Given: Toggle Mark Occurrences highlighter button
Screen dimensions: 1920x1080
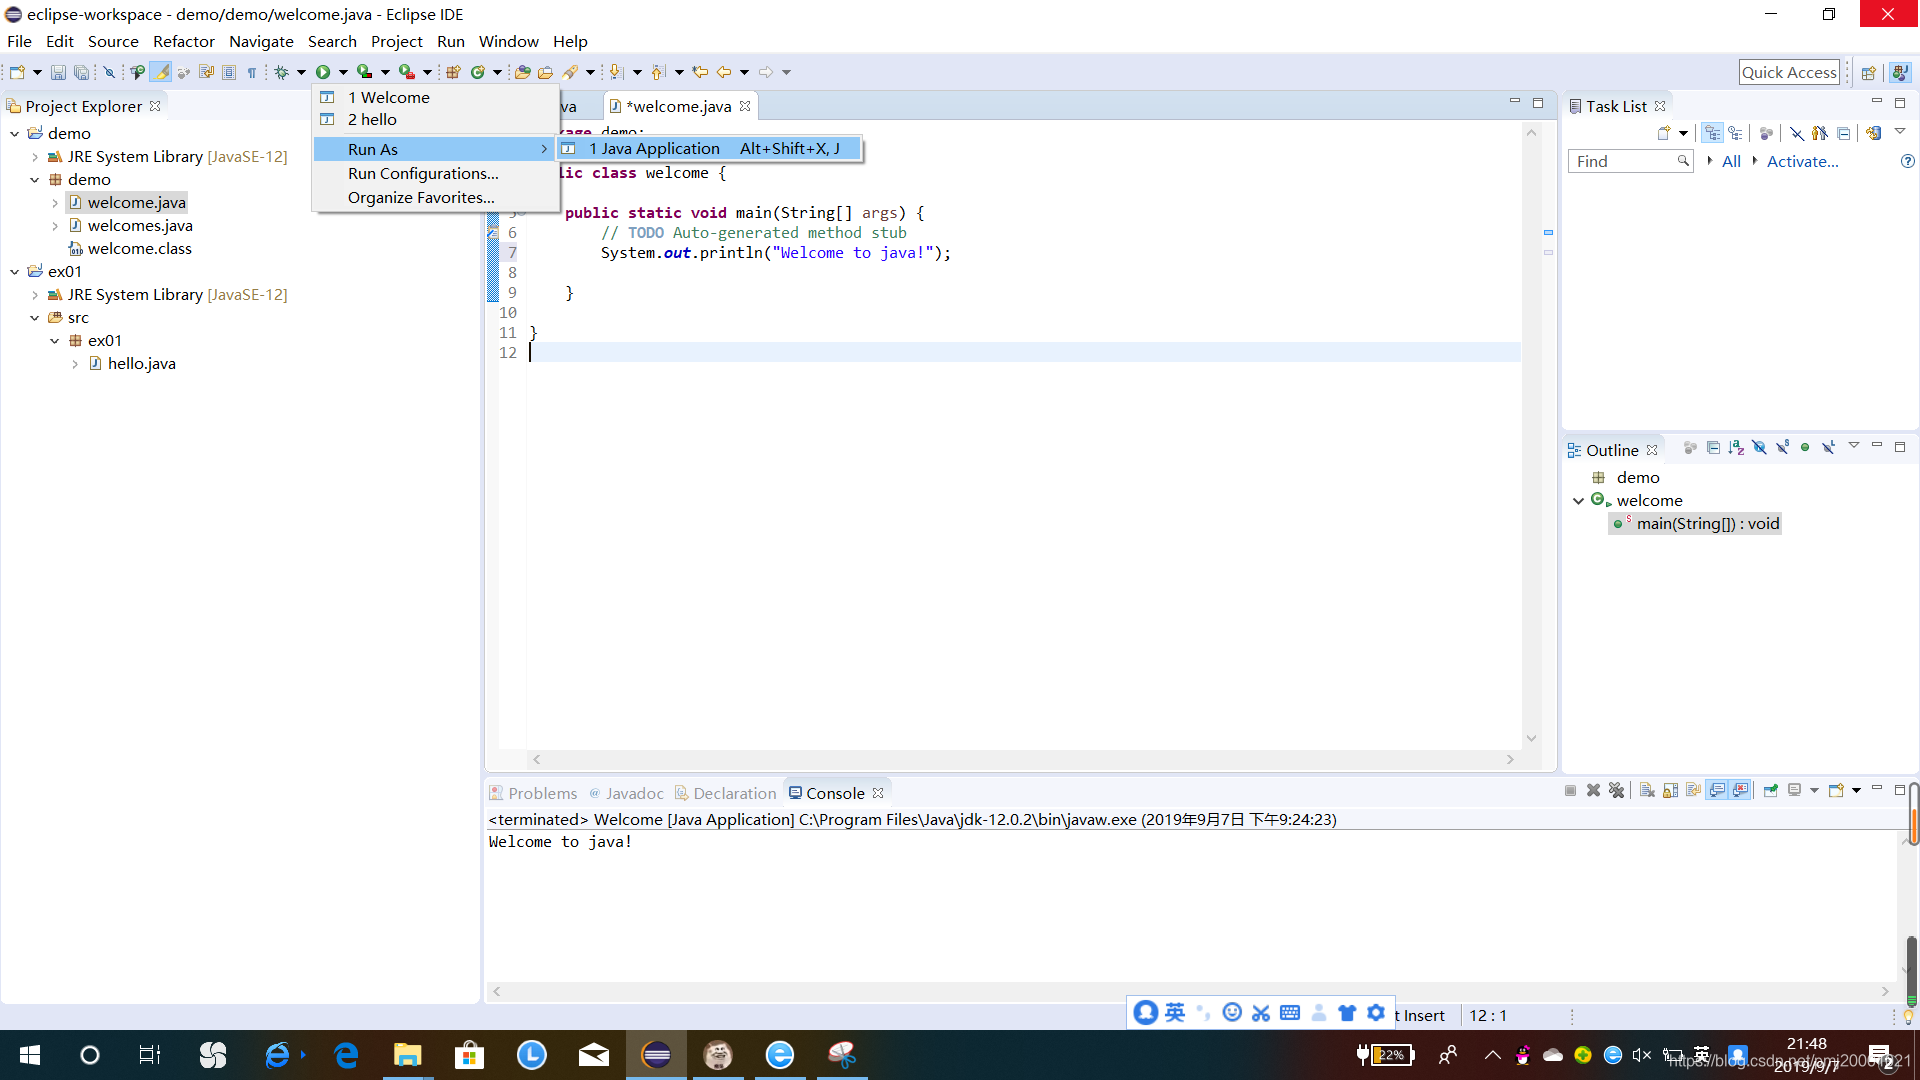Looking at the screenshot, I should (x=161, y=72).
